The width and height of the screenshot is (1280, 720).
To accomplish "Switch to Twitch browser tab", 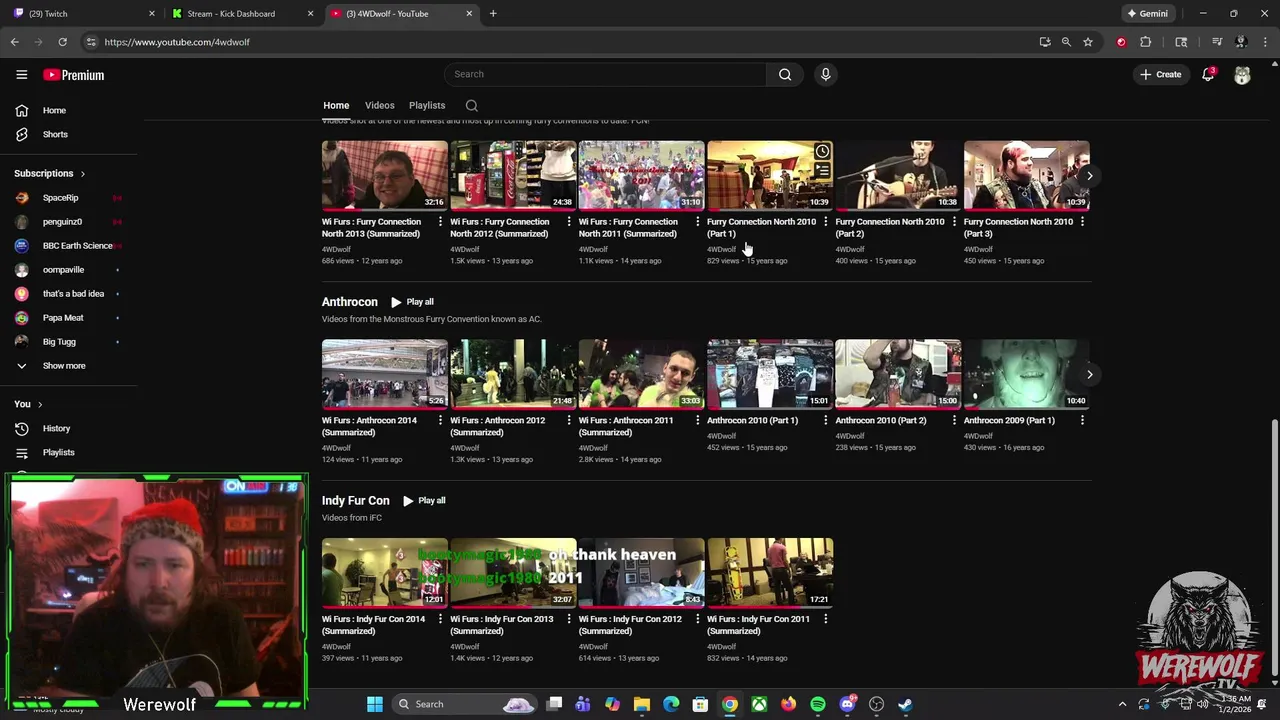I will point(83,14).
